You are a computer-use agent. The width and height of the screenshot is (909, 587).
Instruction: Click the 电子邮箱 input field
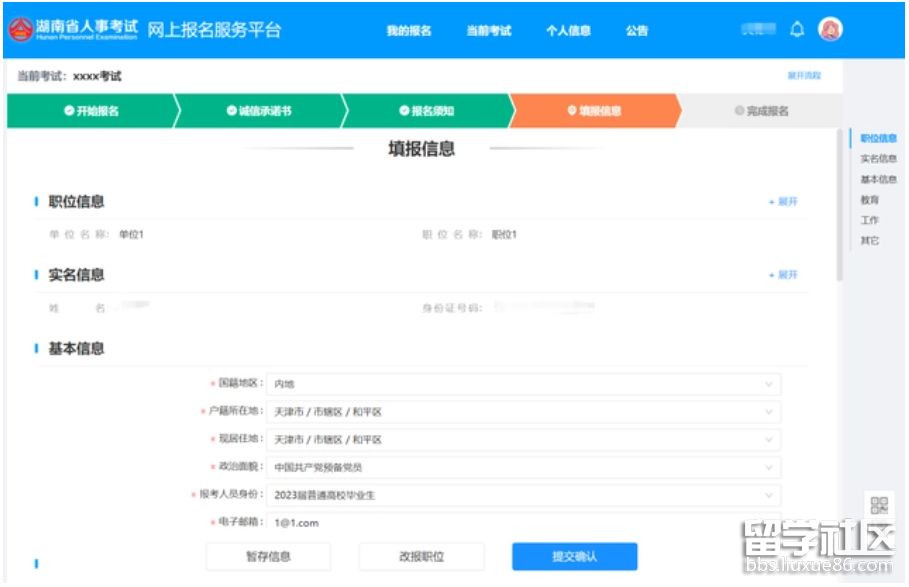(523, 522)
